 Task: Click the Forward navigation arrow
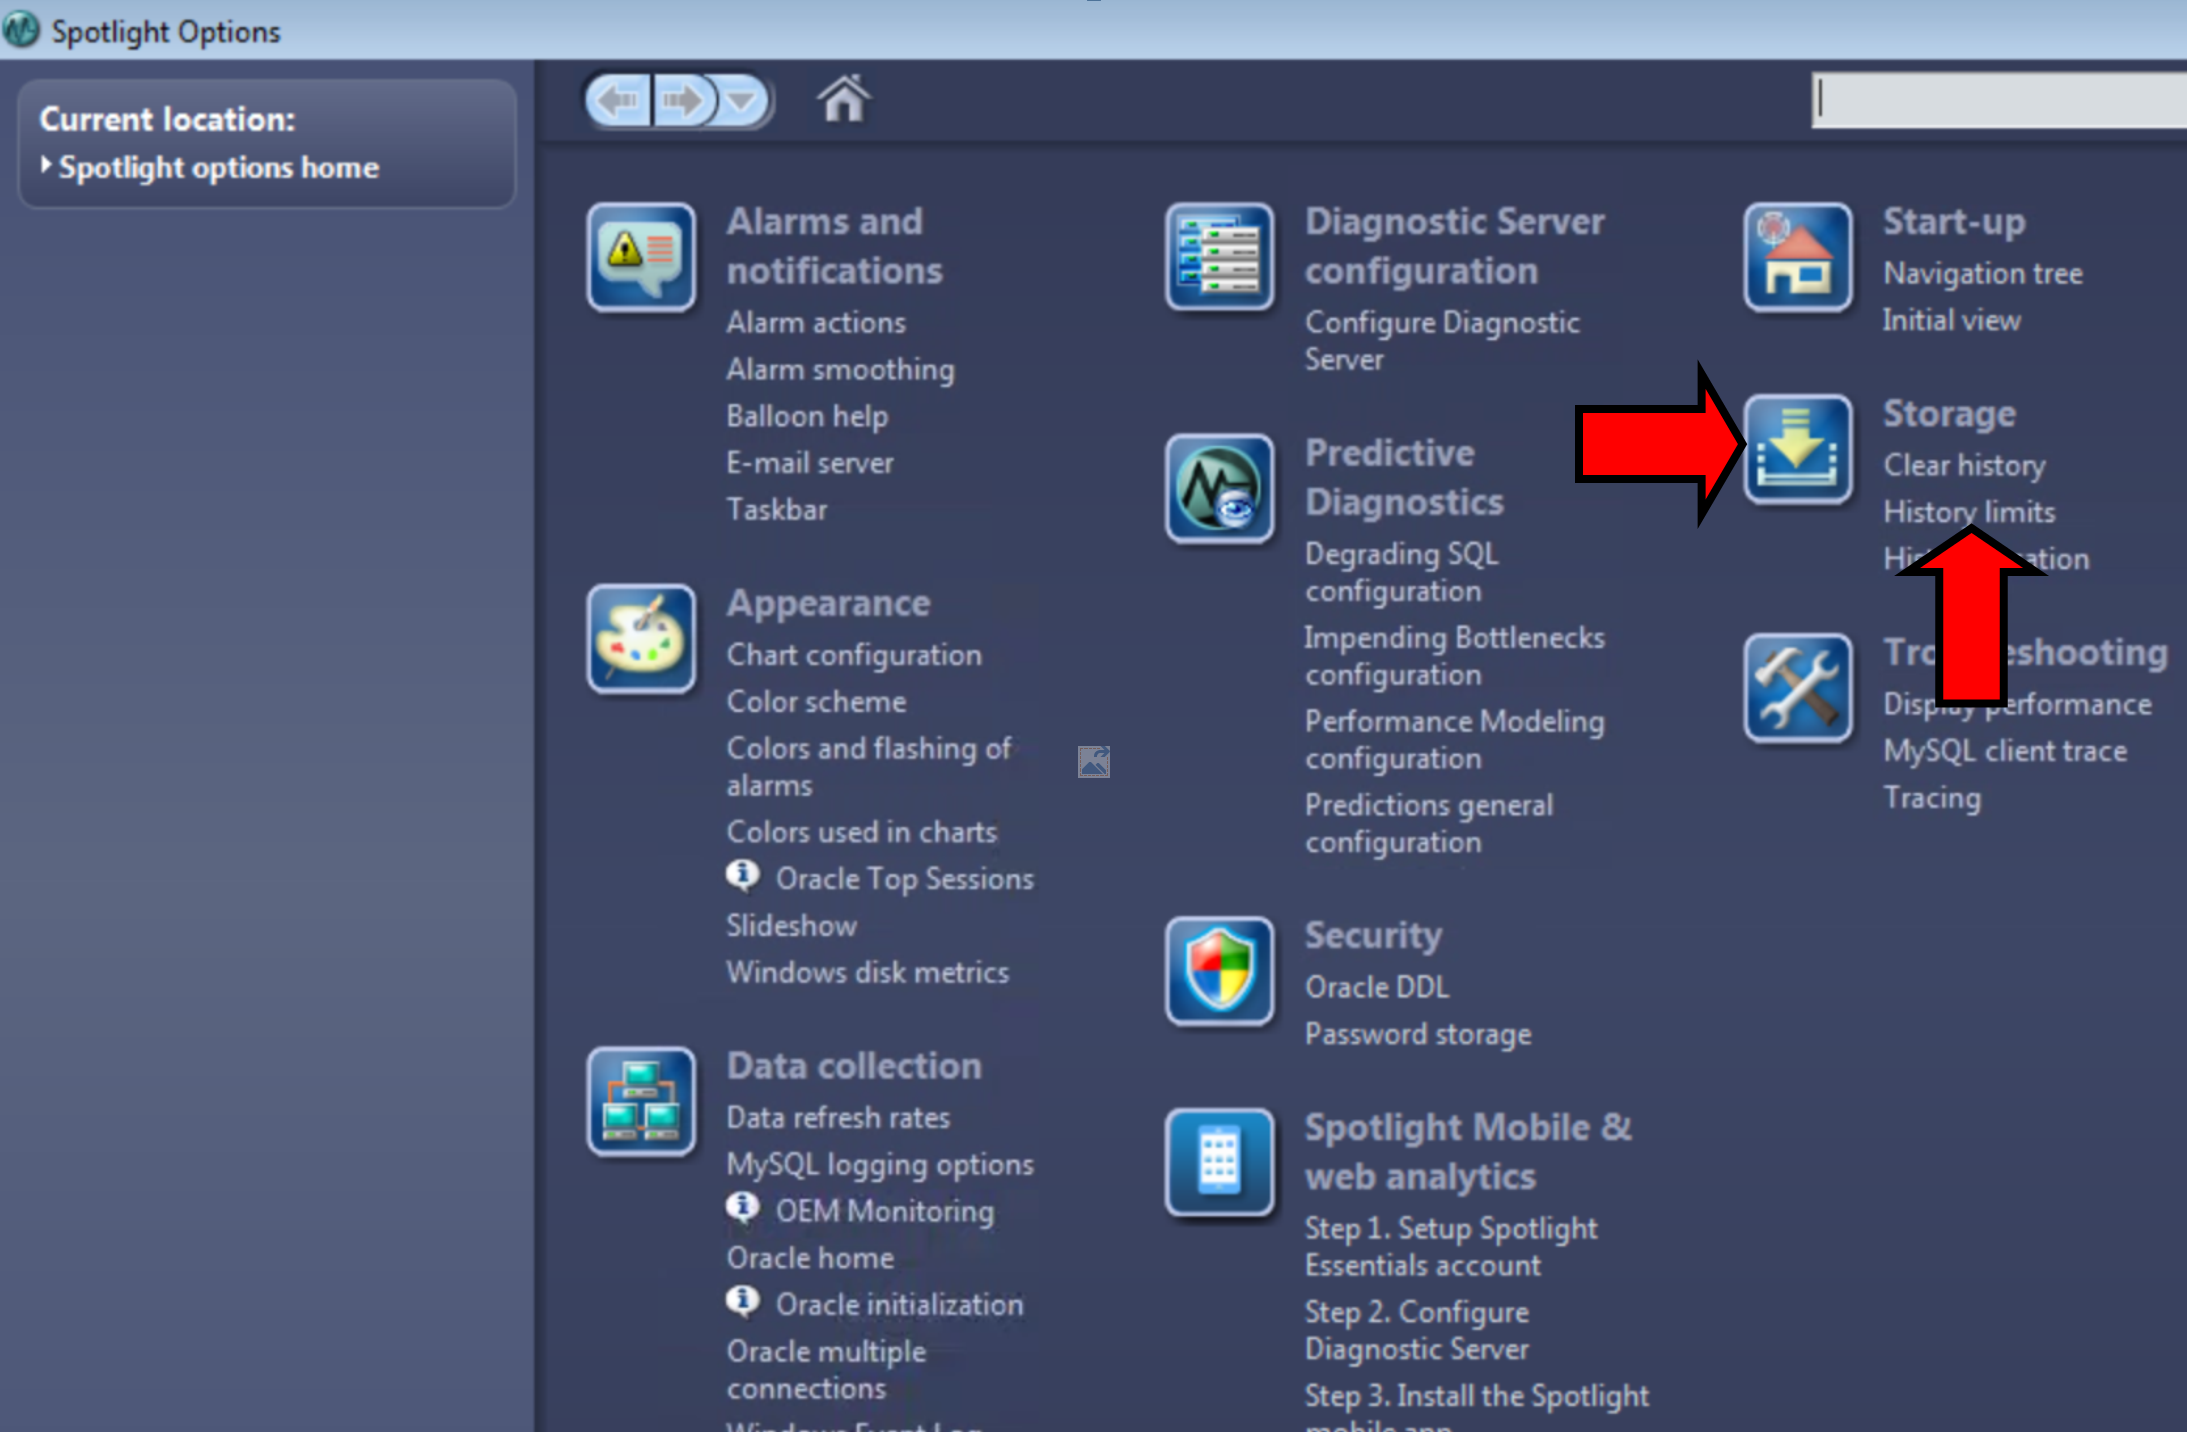(x=684, y=100)
